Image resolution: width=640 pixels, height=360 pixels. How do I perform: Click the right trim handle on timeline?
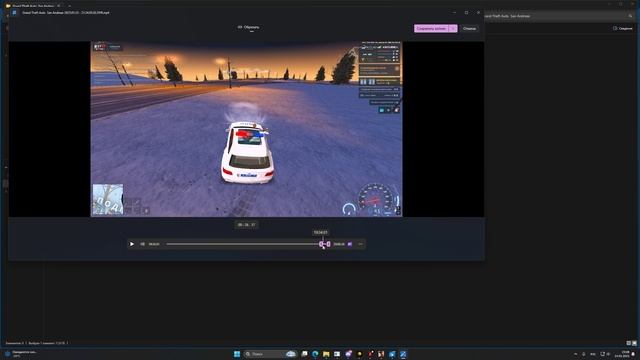click(329, 244)
